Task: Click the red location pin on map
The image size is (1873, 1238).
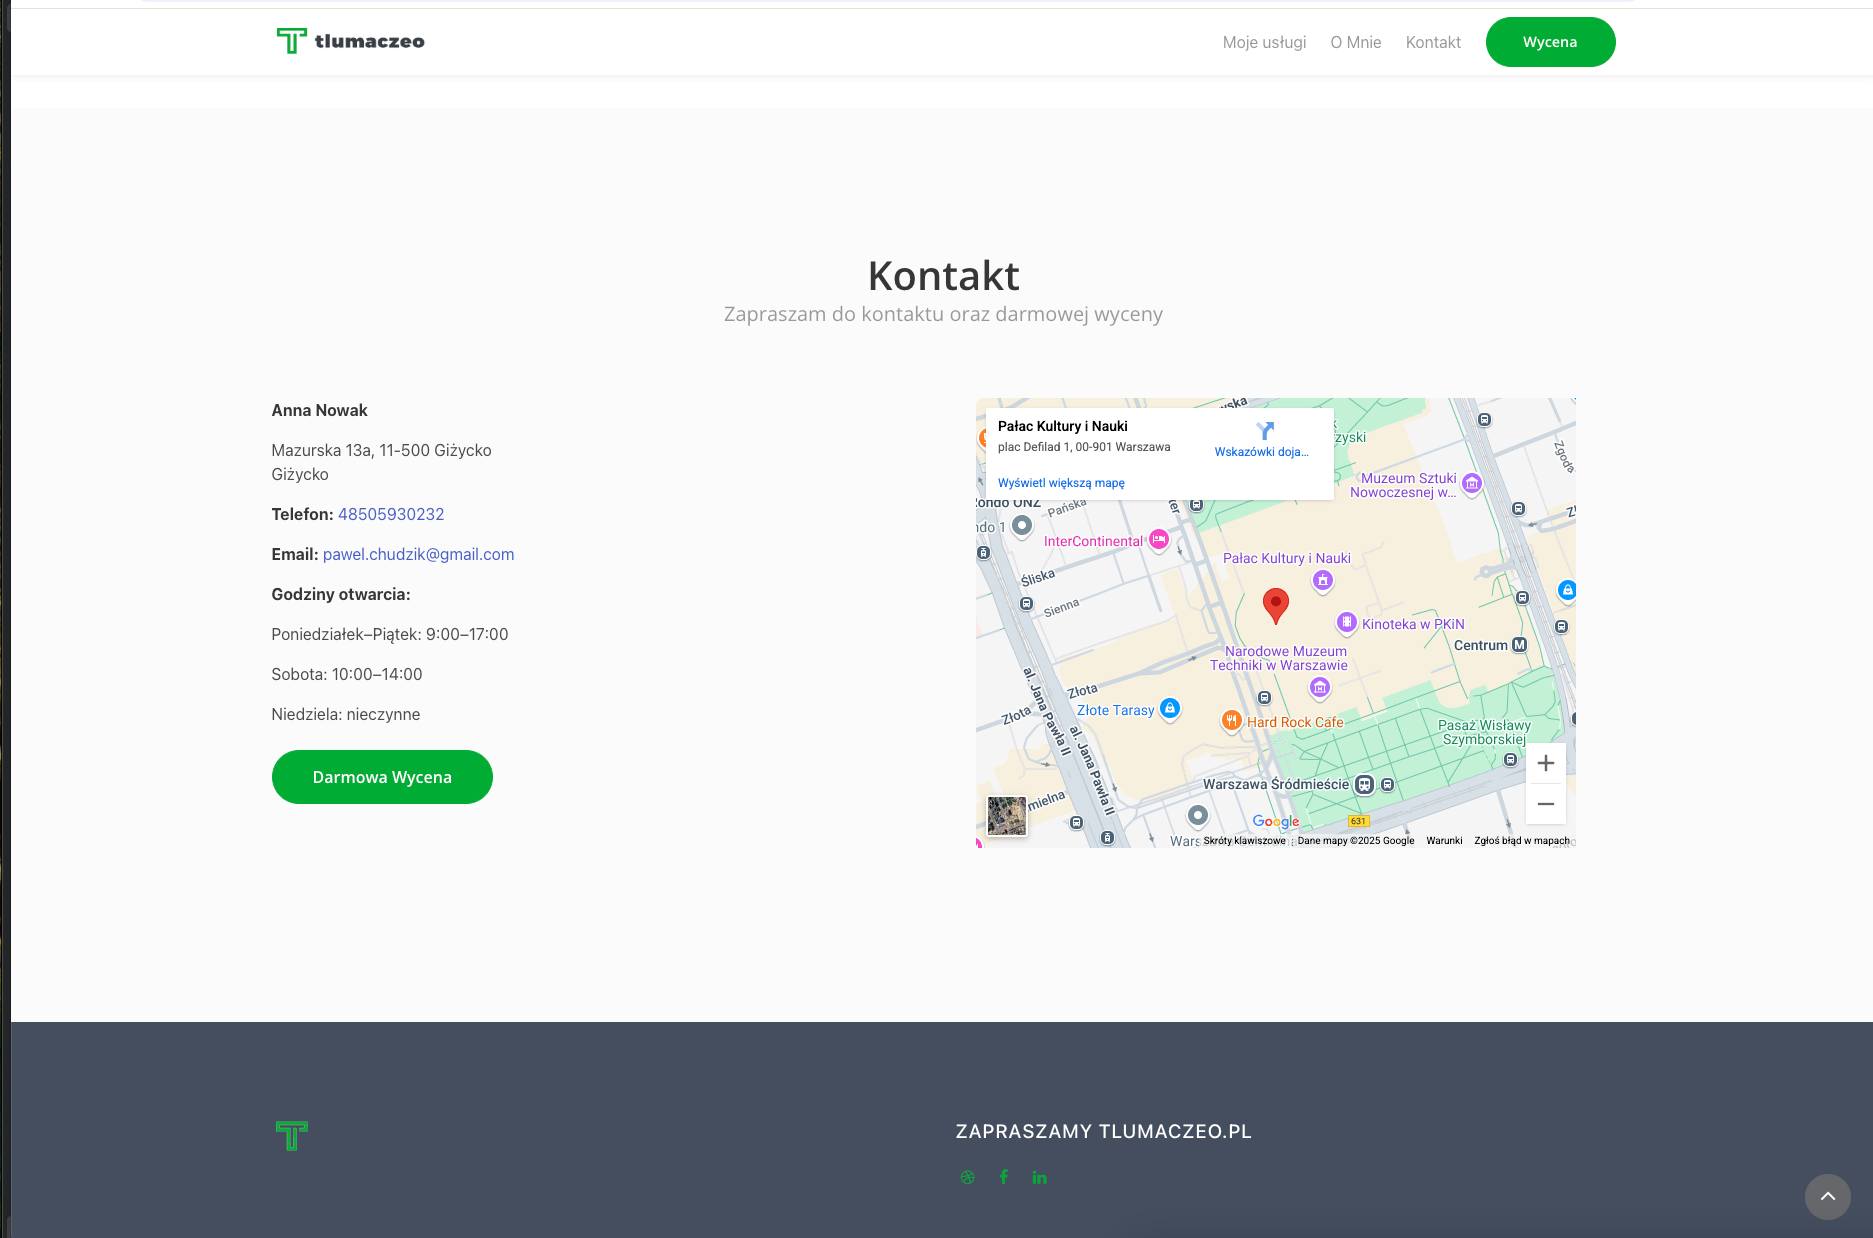Action: click(1275, 605)
